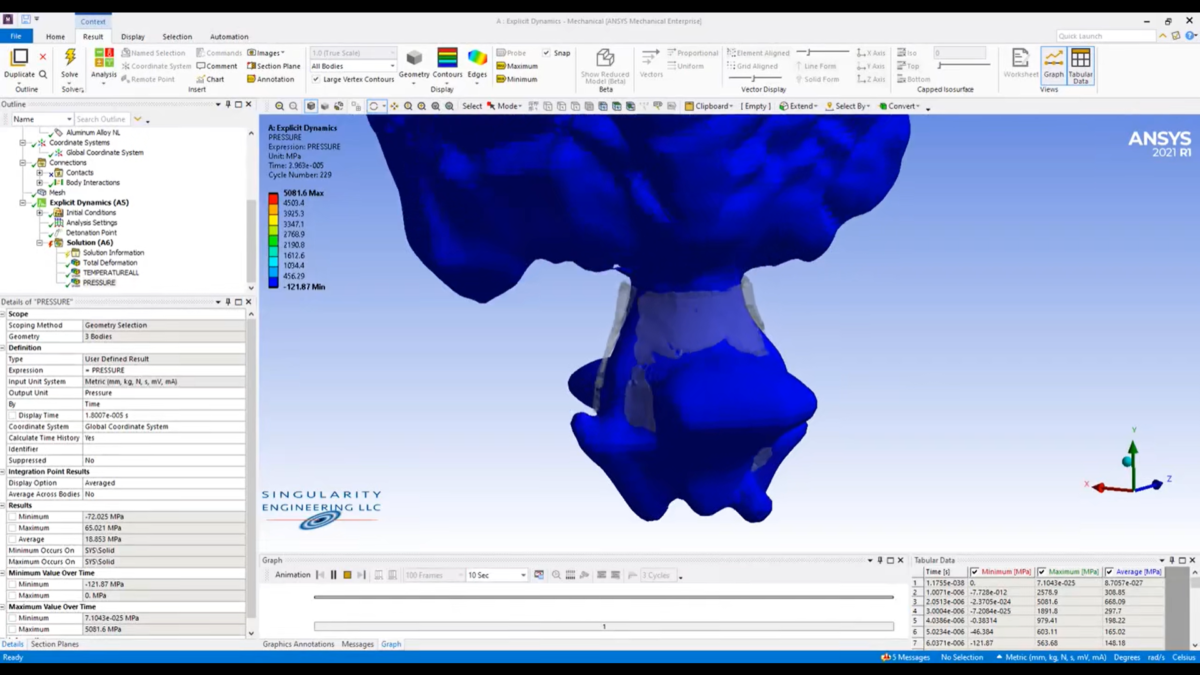This screenshot has height=675, width=1200.
Task: Switch to the Selection ribbon tab
Action: 177,36
